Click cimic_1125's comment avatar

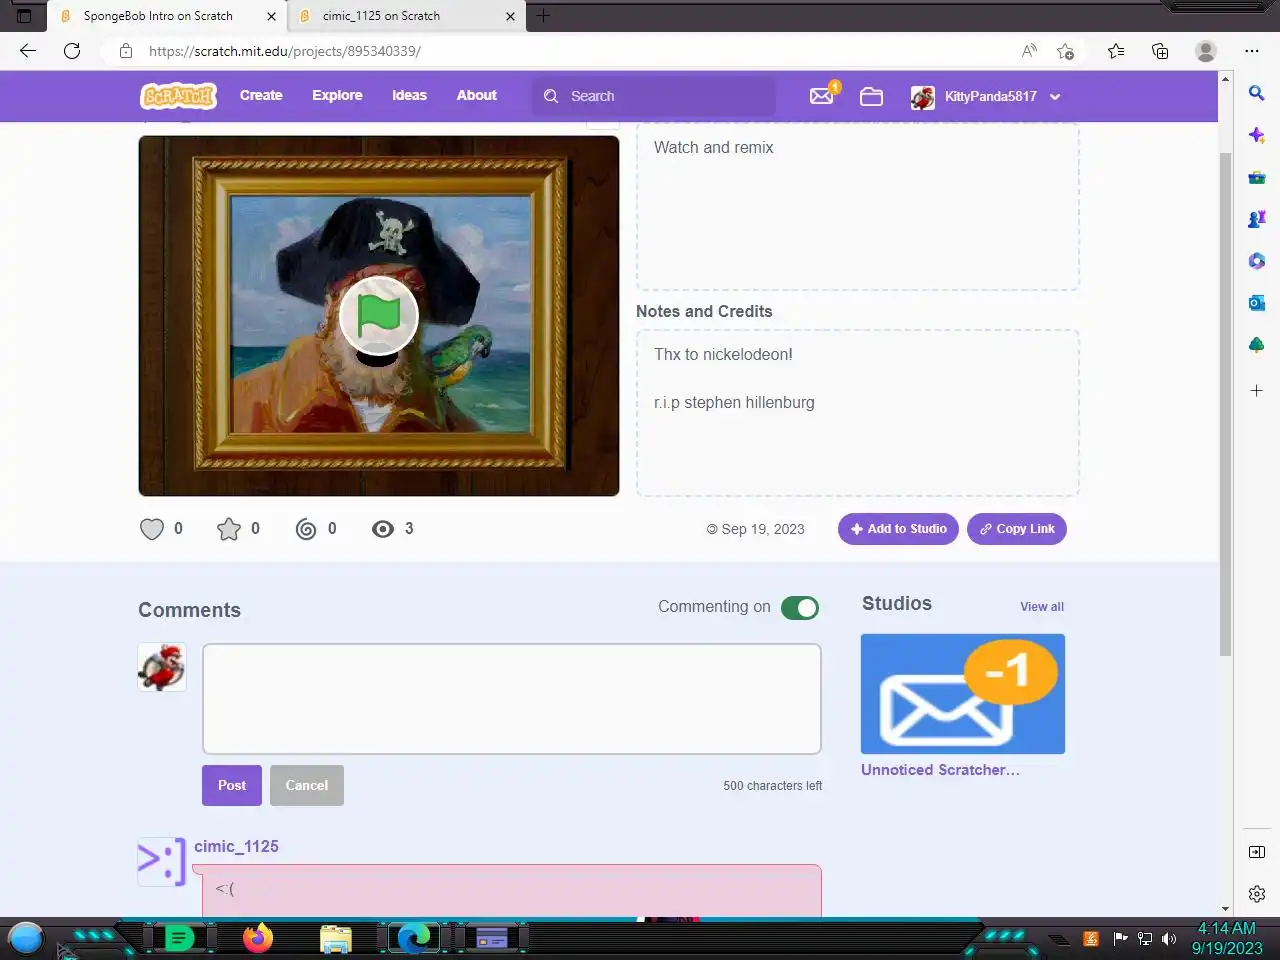click(162, 862)
